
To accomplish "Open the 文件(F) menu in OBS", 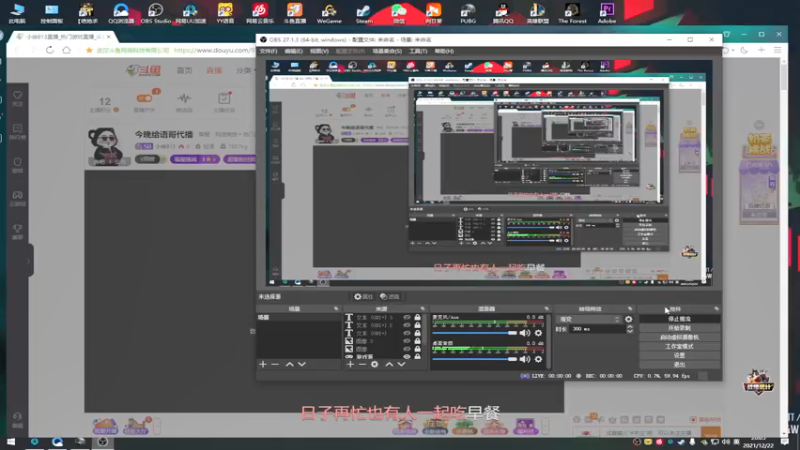I will pyautogui.click(x=268, y=51).
